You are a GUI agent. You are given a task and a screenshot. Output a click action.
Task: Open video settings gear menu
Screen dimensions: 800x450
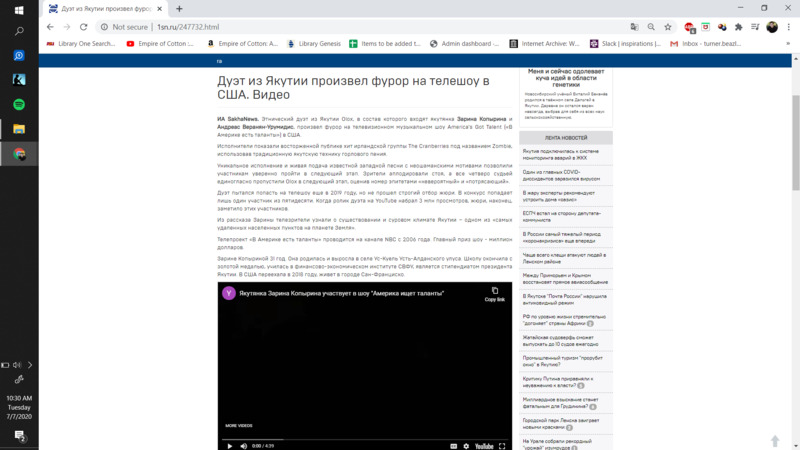click(465, 446)
